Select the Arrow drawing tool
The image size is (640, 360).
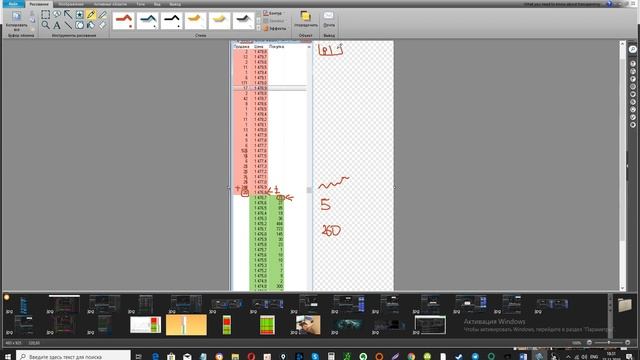[68, 15]
